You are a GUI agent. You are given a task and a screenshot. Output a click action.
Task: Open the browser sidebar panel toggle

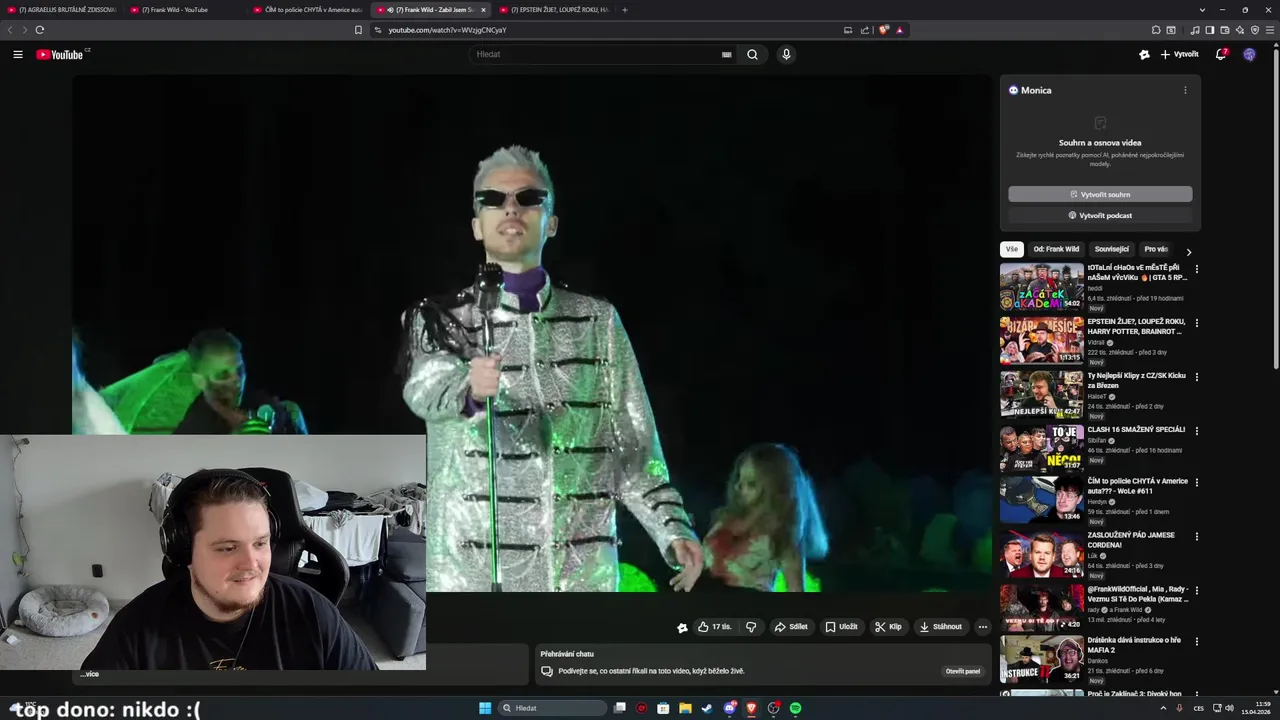[x=1209, y=30]
